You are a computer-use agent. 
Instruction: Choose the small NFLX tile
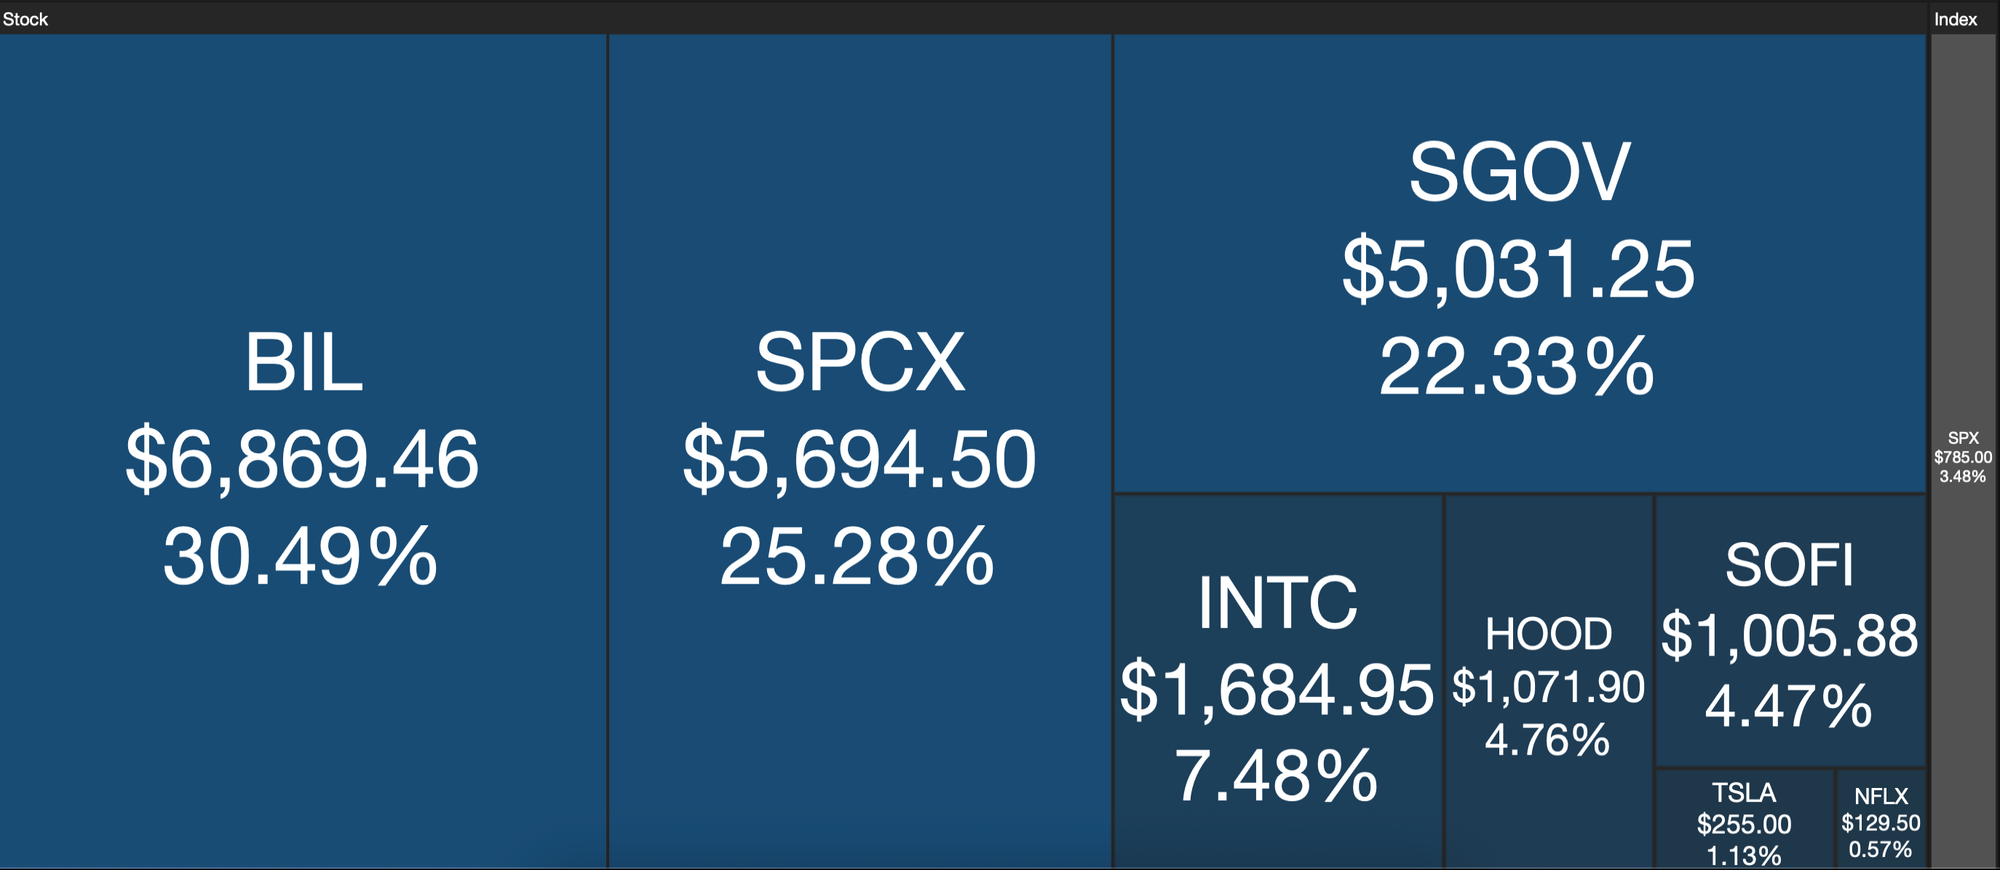click(1881, 819)
